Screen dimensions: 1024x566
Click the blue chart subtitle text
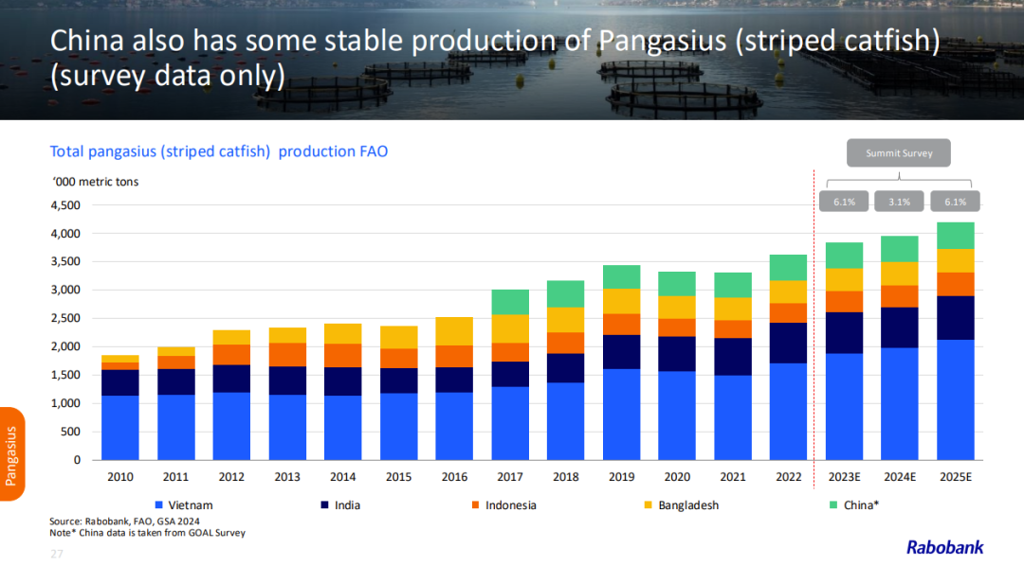tap(219, 151)
